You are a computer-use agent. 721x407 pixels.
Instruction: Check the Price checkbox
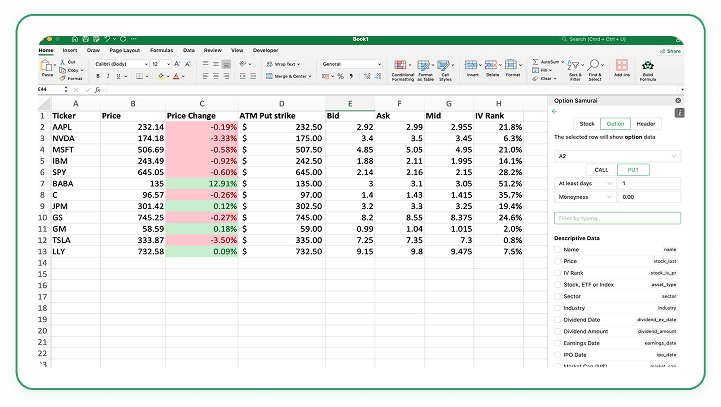point(557,261)
